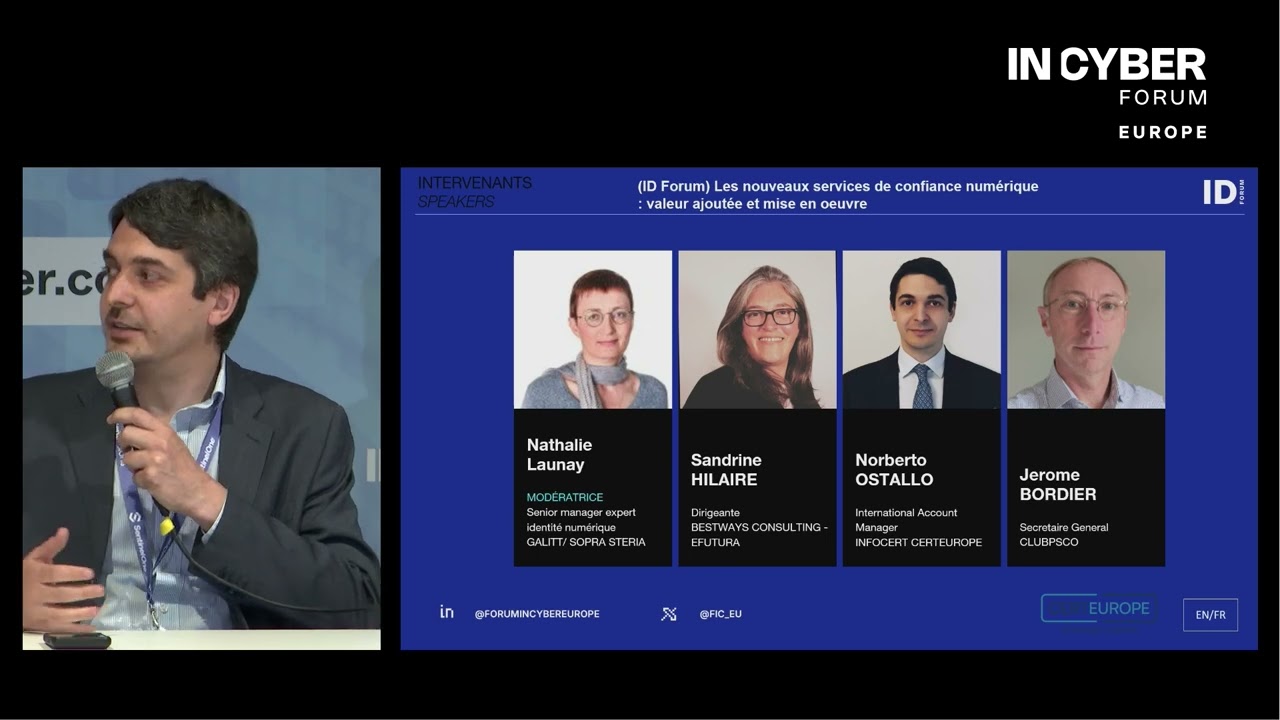This screenshot has height=720, width=1280.
Task: Click the session title "(ID Forum) Les nouveaux services"
Action: (838, 186)
